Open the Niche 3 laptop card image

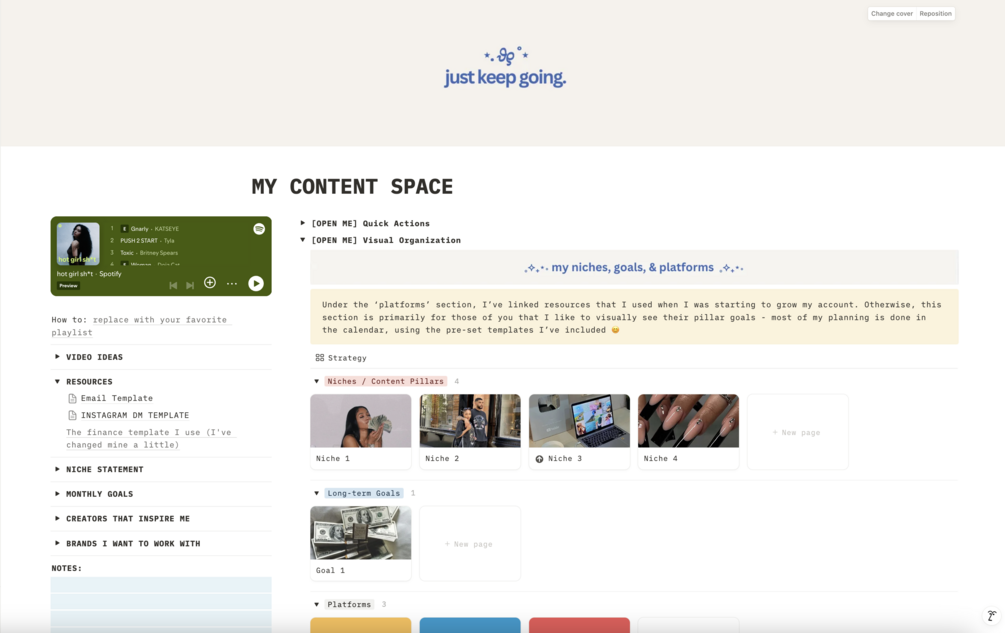tap(579, 421)
